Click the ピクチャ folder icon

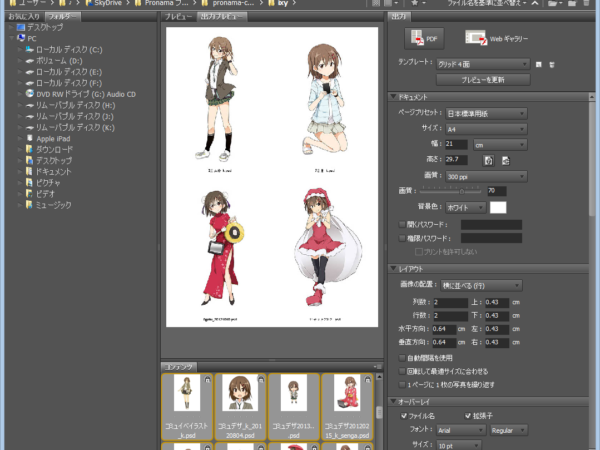pyautogui.click(x=29, y=183)
